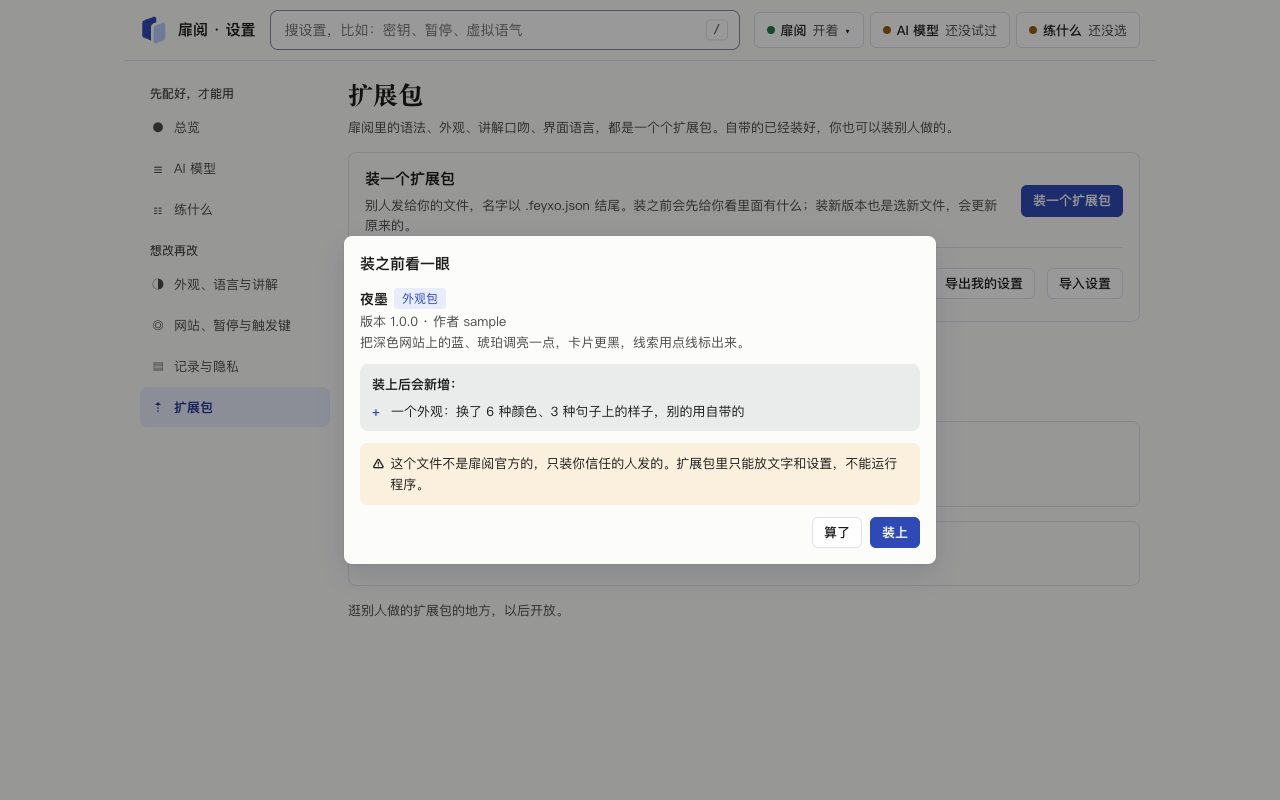1280x800 pixels.
Task: Click the 练什么 sidebar grid icon
Action: (x=158, y=210)
